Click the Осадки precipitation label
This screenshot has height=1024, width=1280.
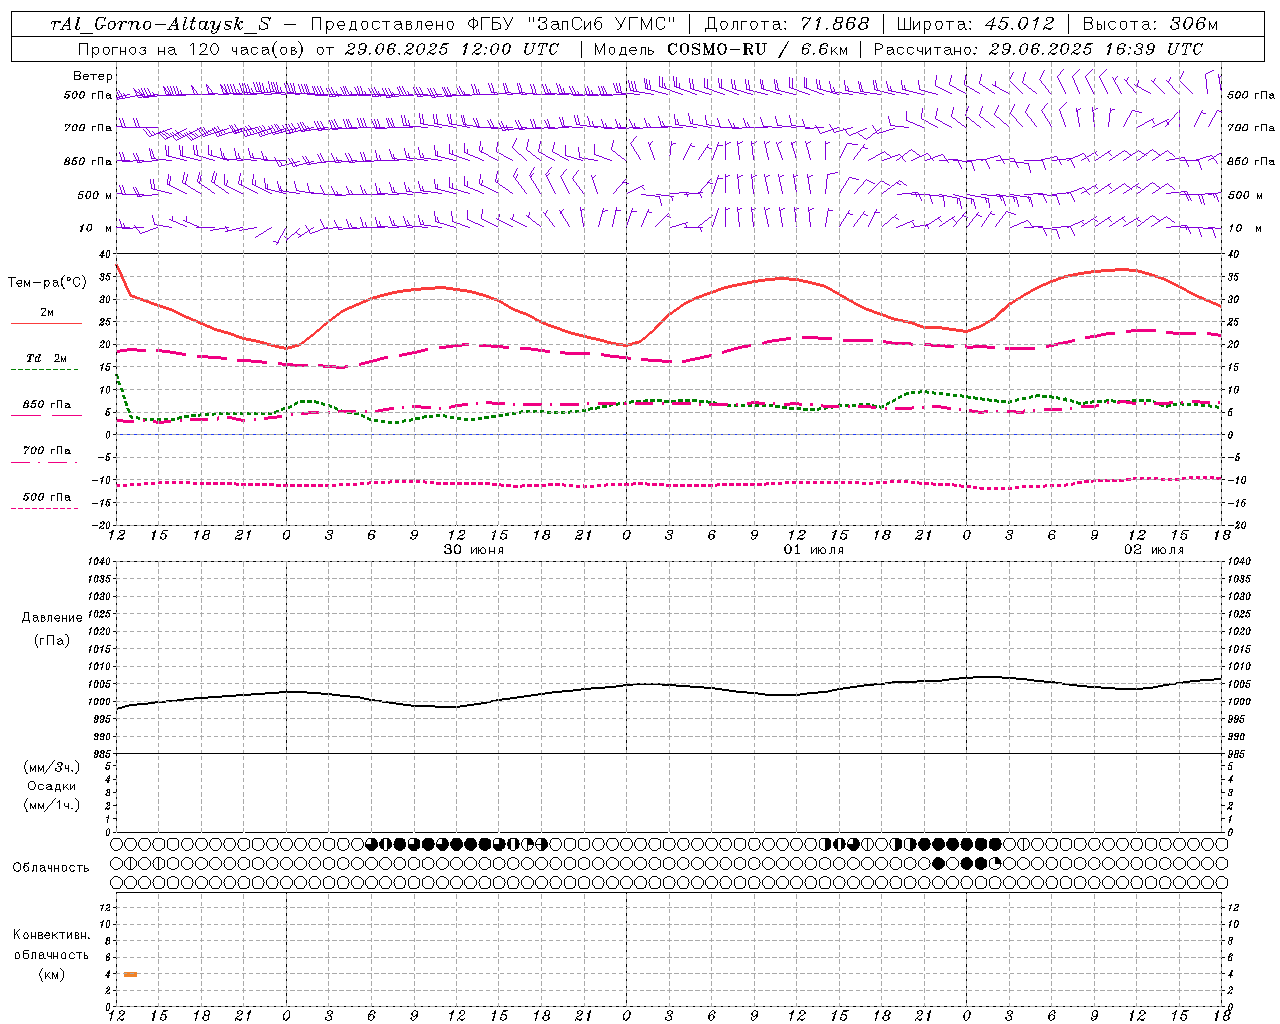[52, 786]
